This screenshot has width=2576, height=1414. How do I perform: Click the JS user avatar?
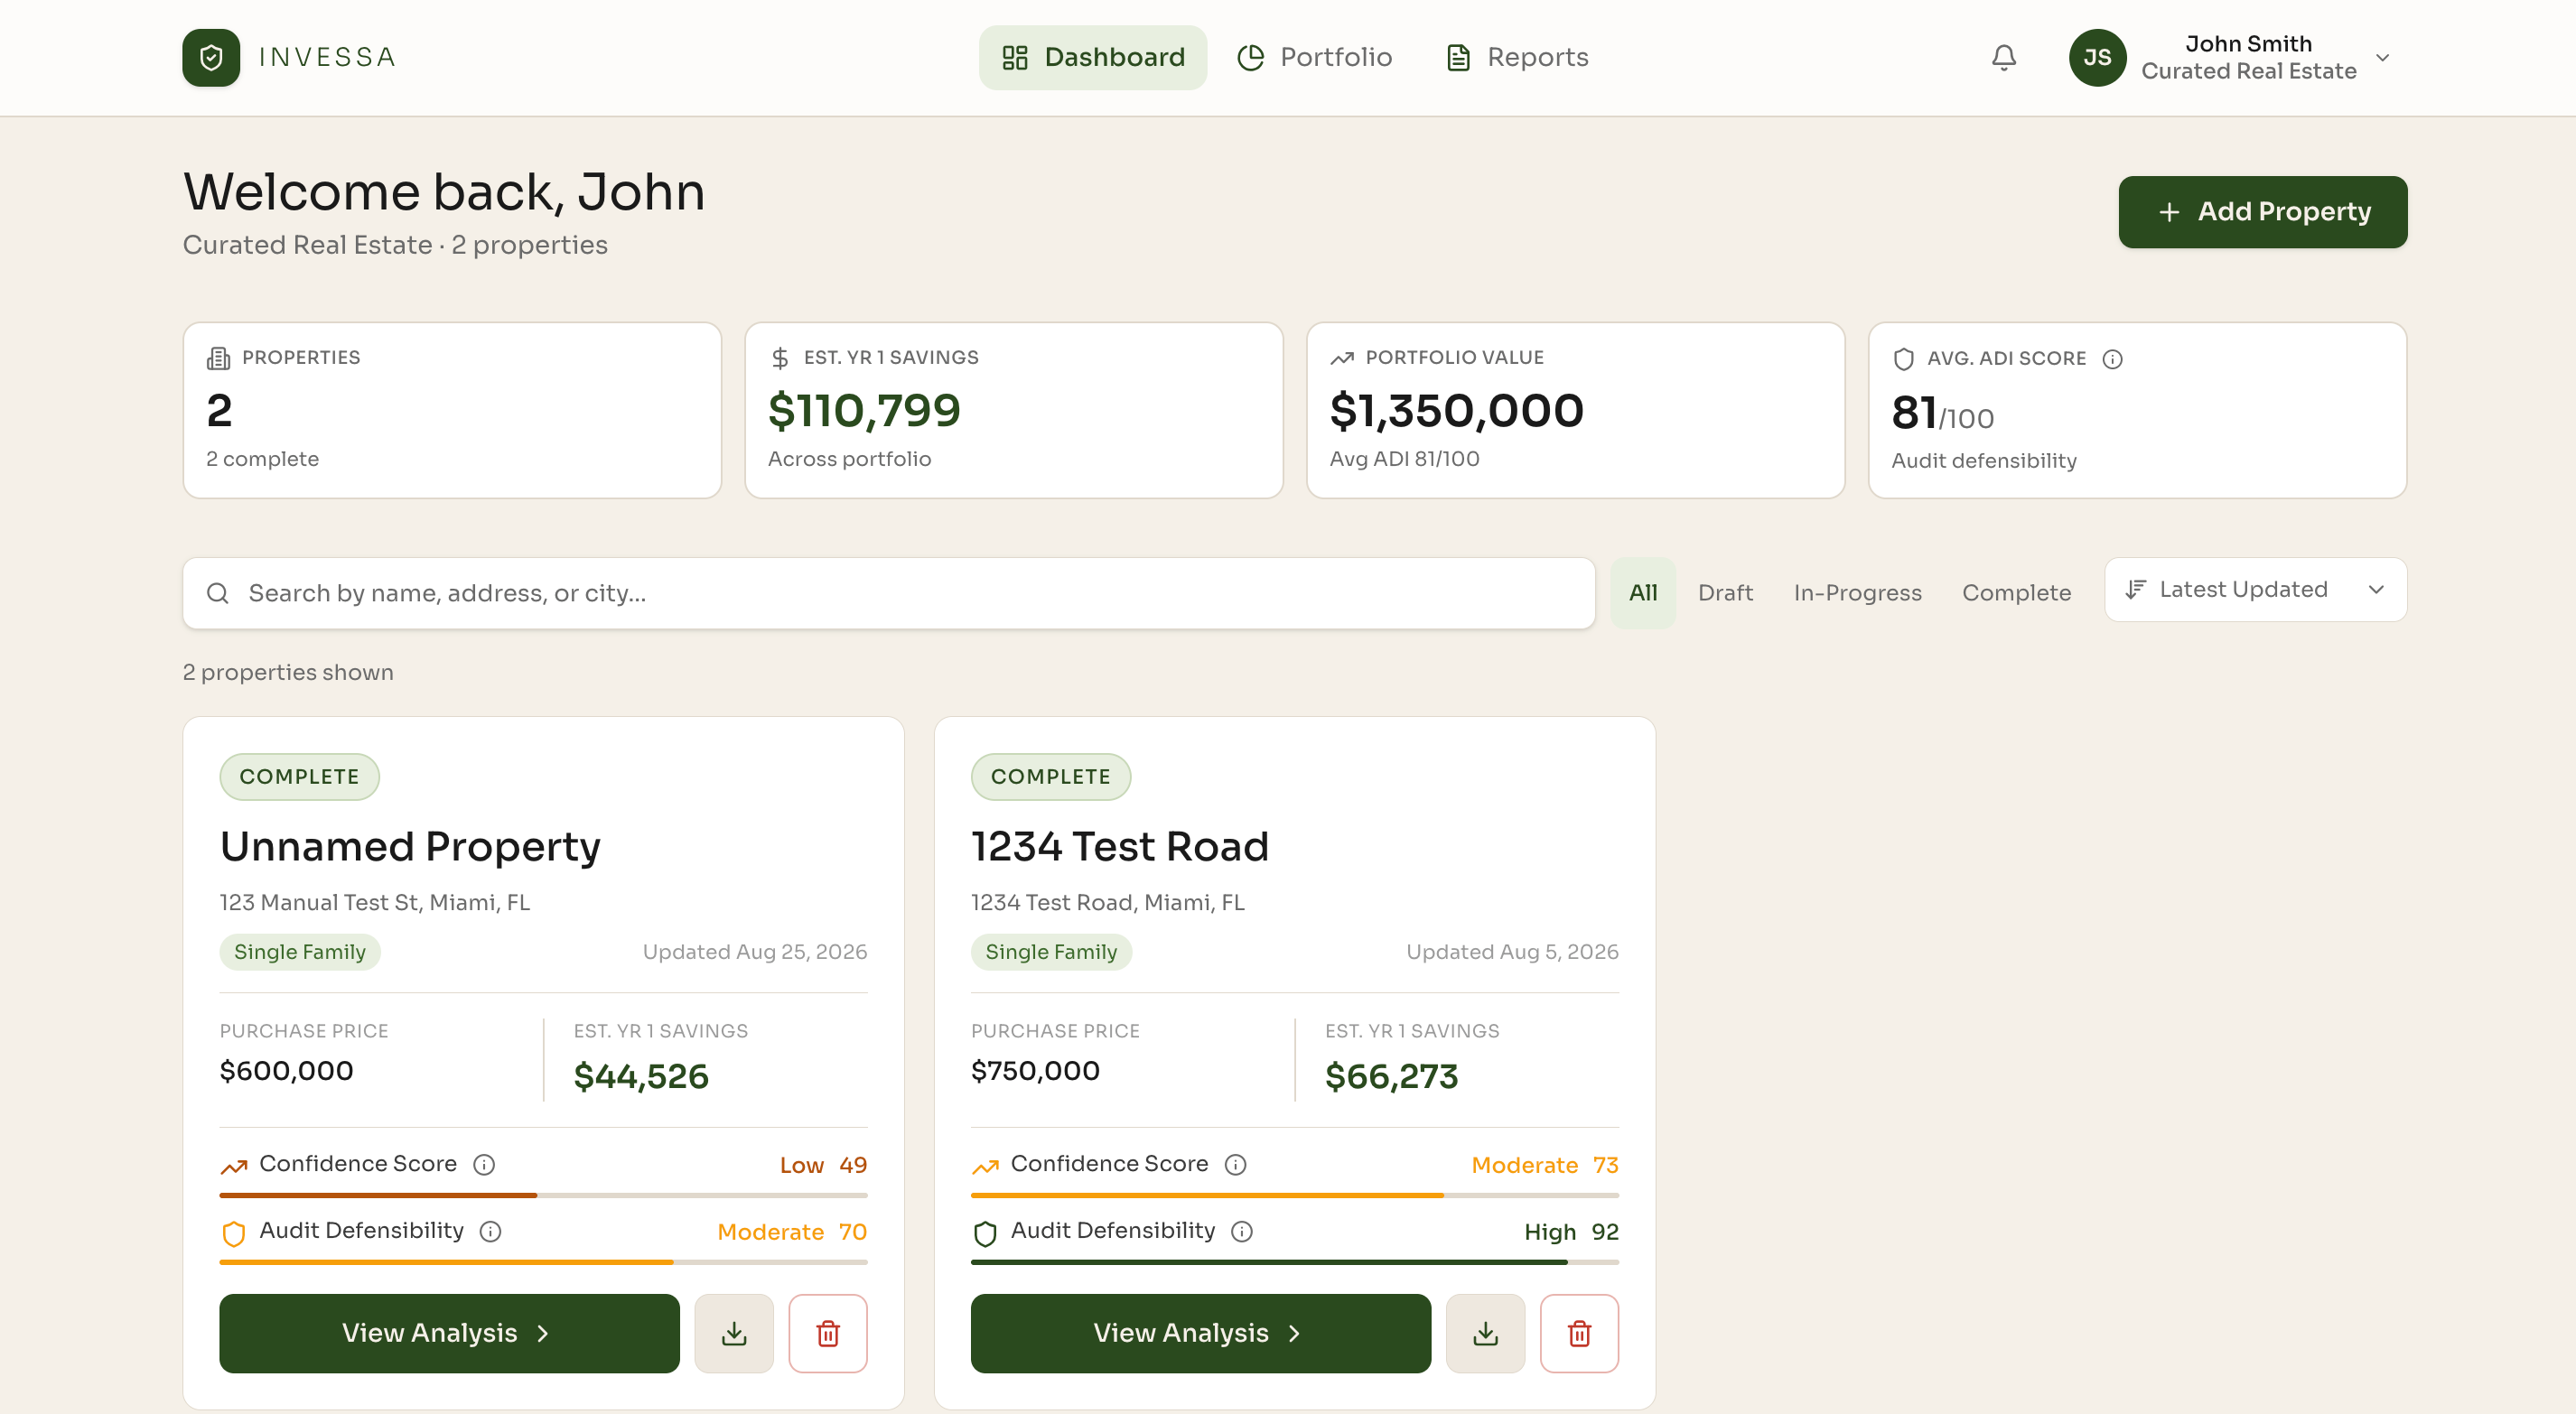(2097, 57)
